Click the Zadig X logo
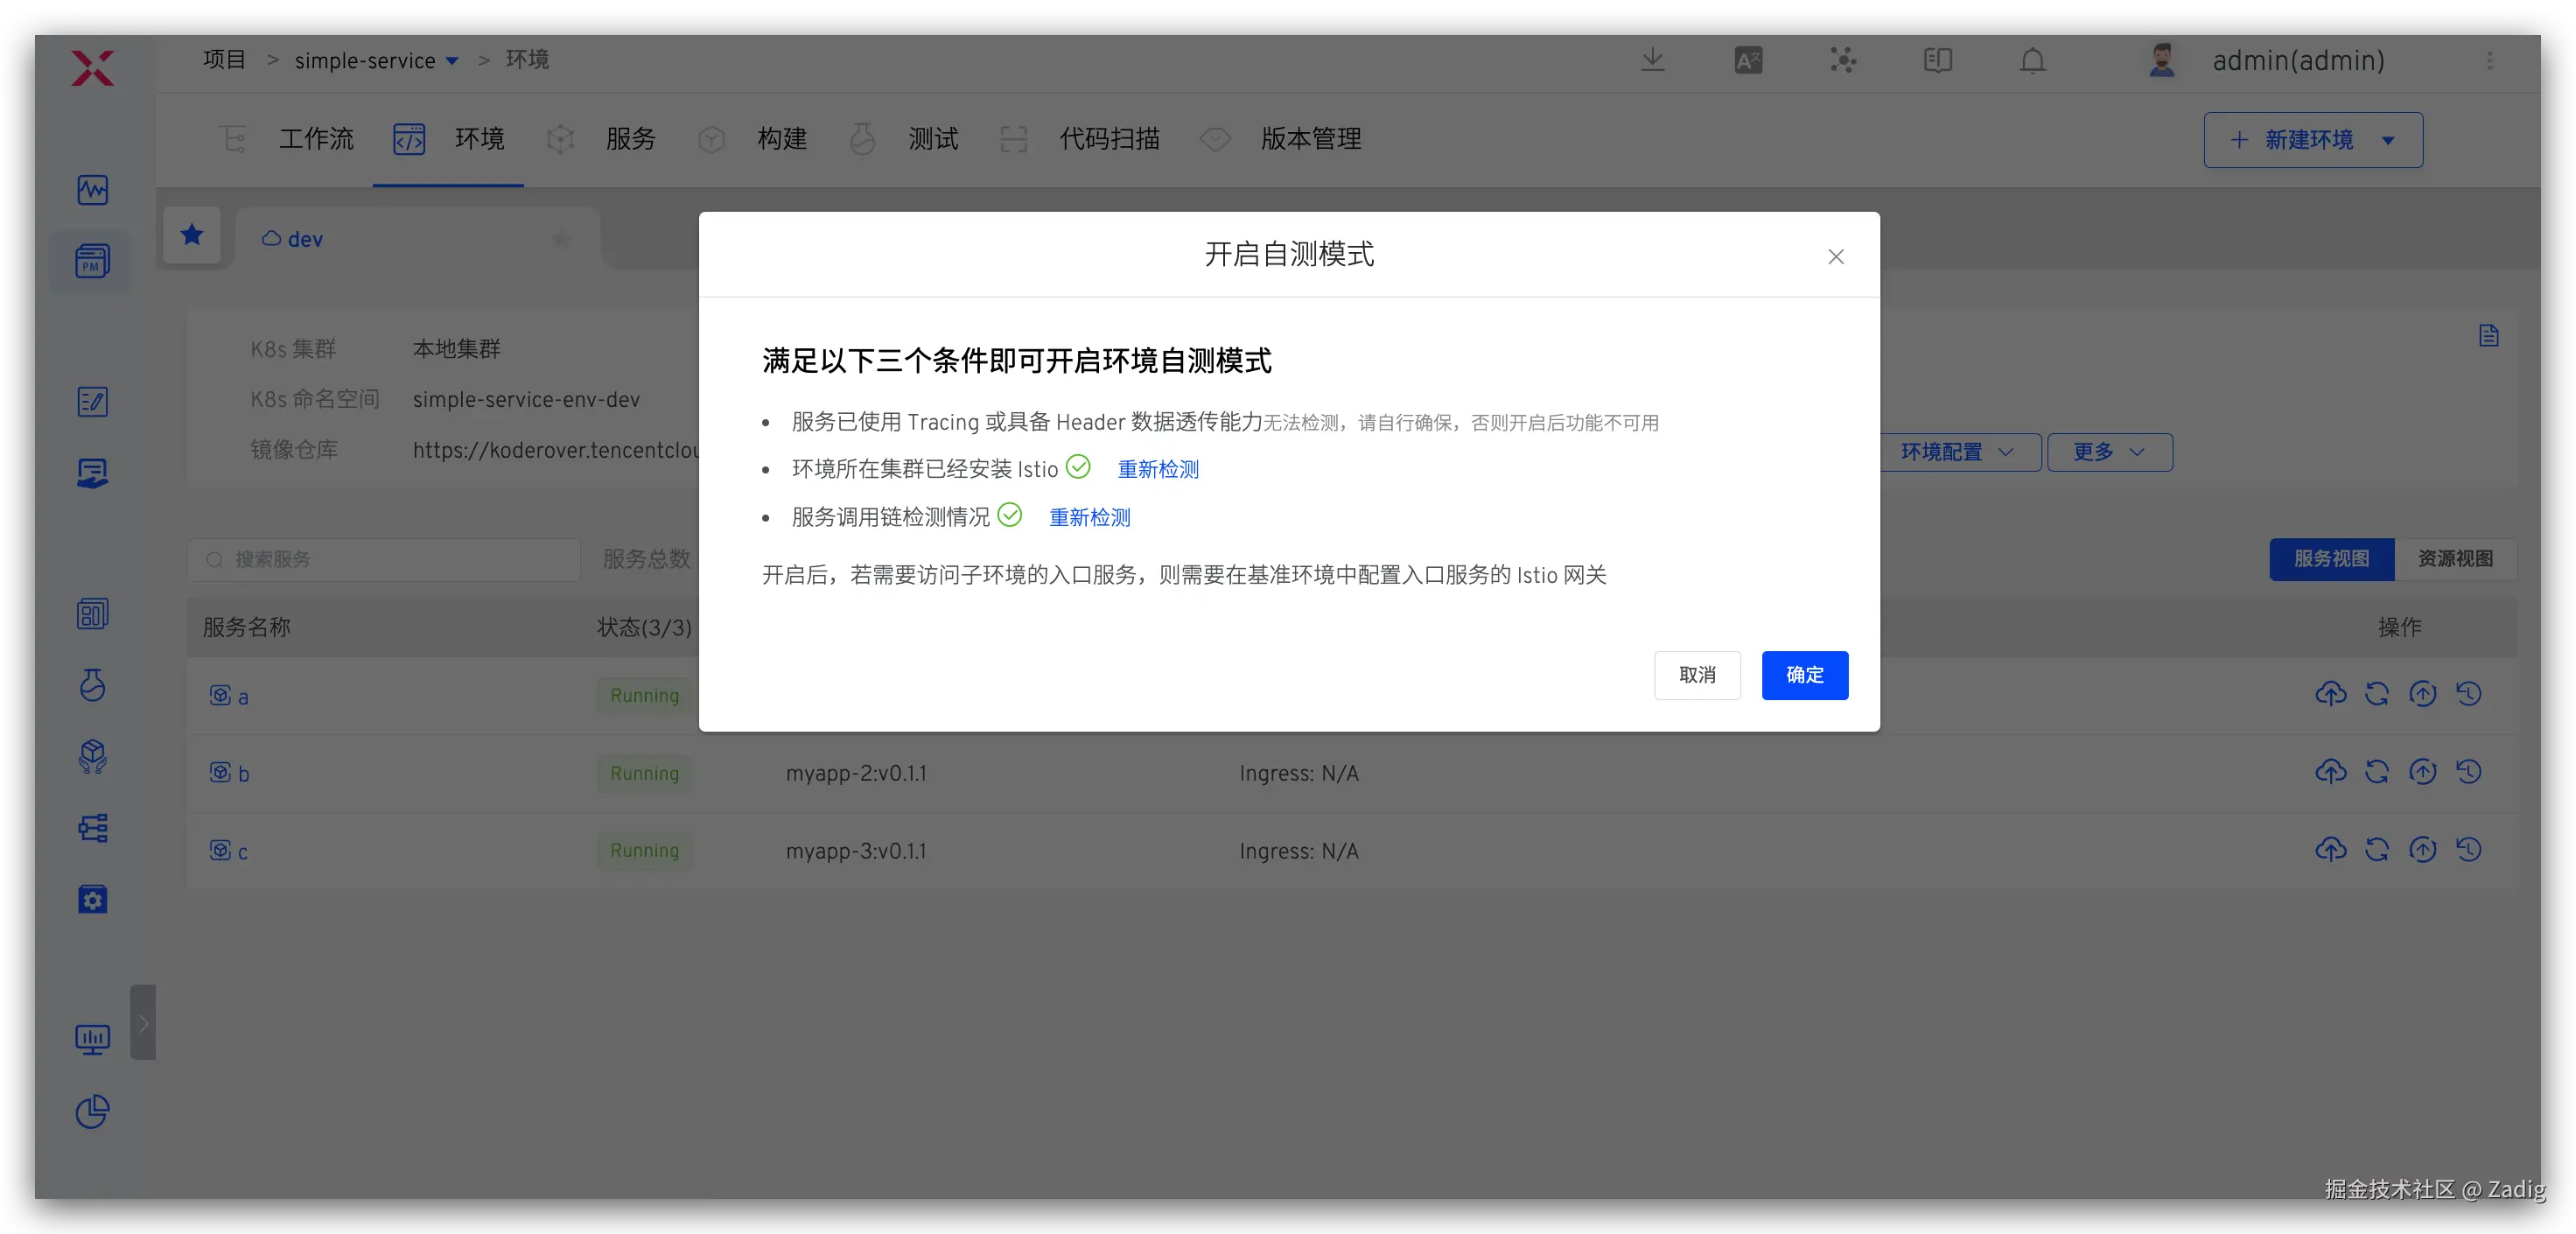 click(x=92, y=67)
